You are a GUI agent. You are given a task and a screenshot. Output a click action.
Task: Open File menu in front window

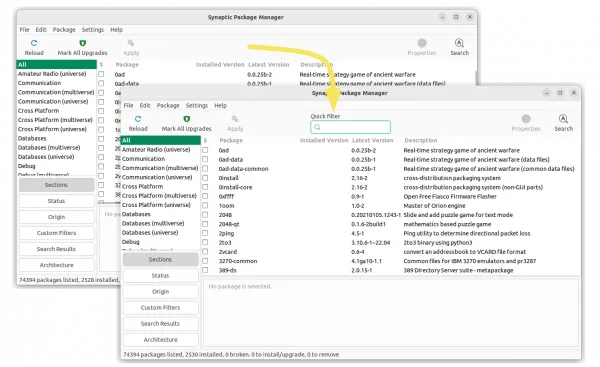pos(129,105)
